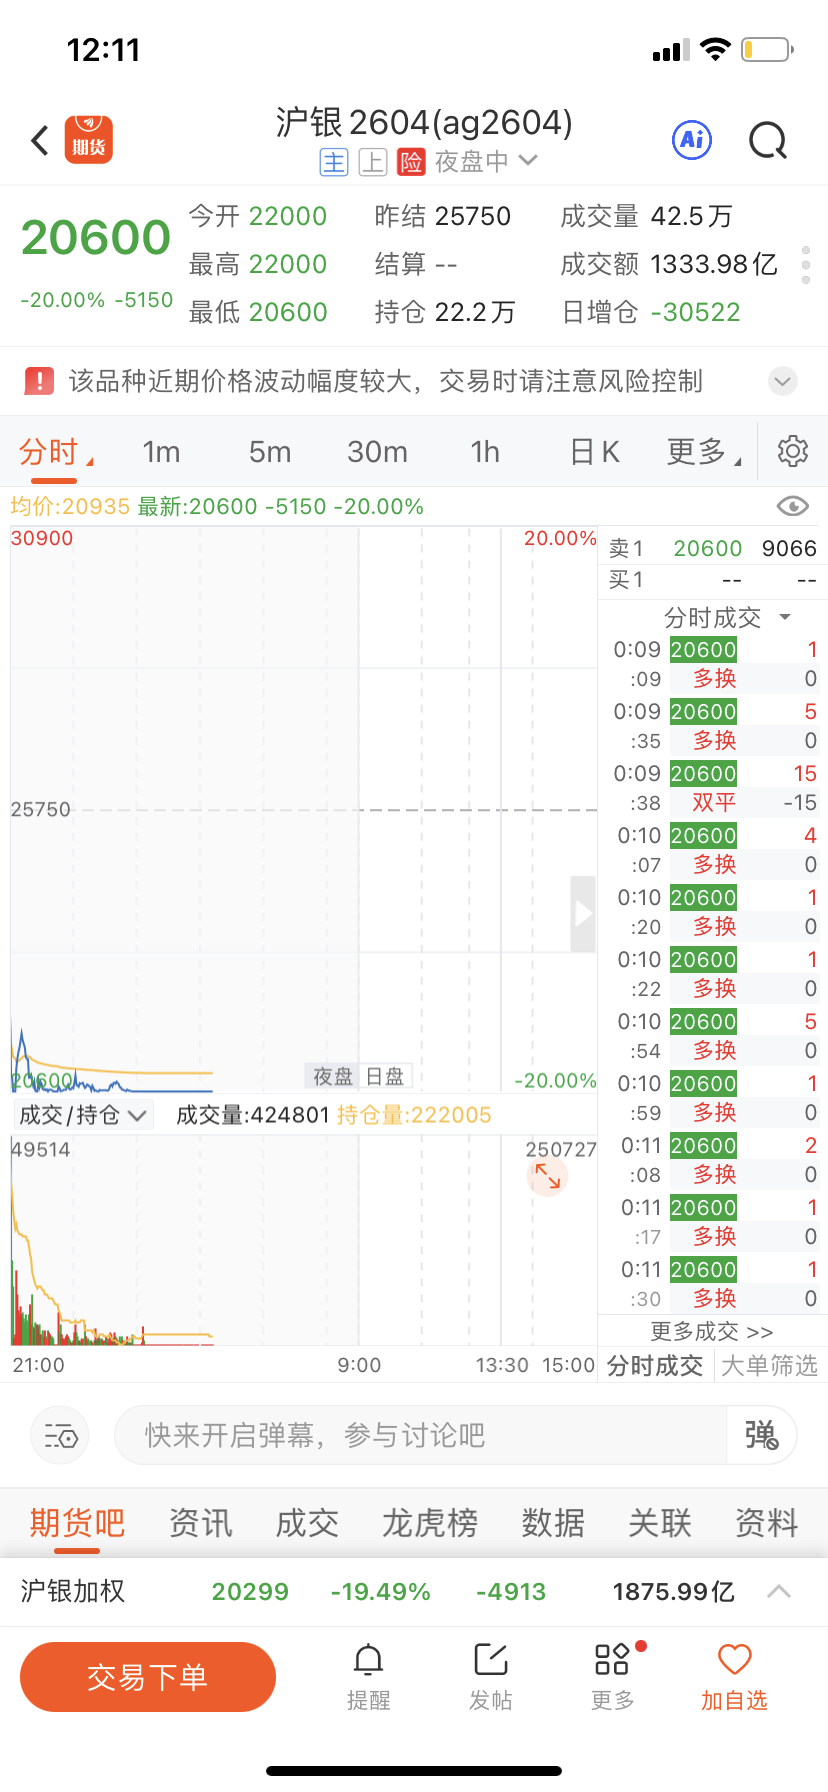Expand the risk warning notice chevron
This screenshot has height=1792, width=828.
click(783, 381)
